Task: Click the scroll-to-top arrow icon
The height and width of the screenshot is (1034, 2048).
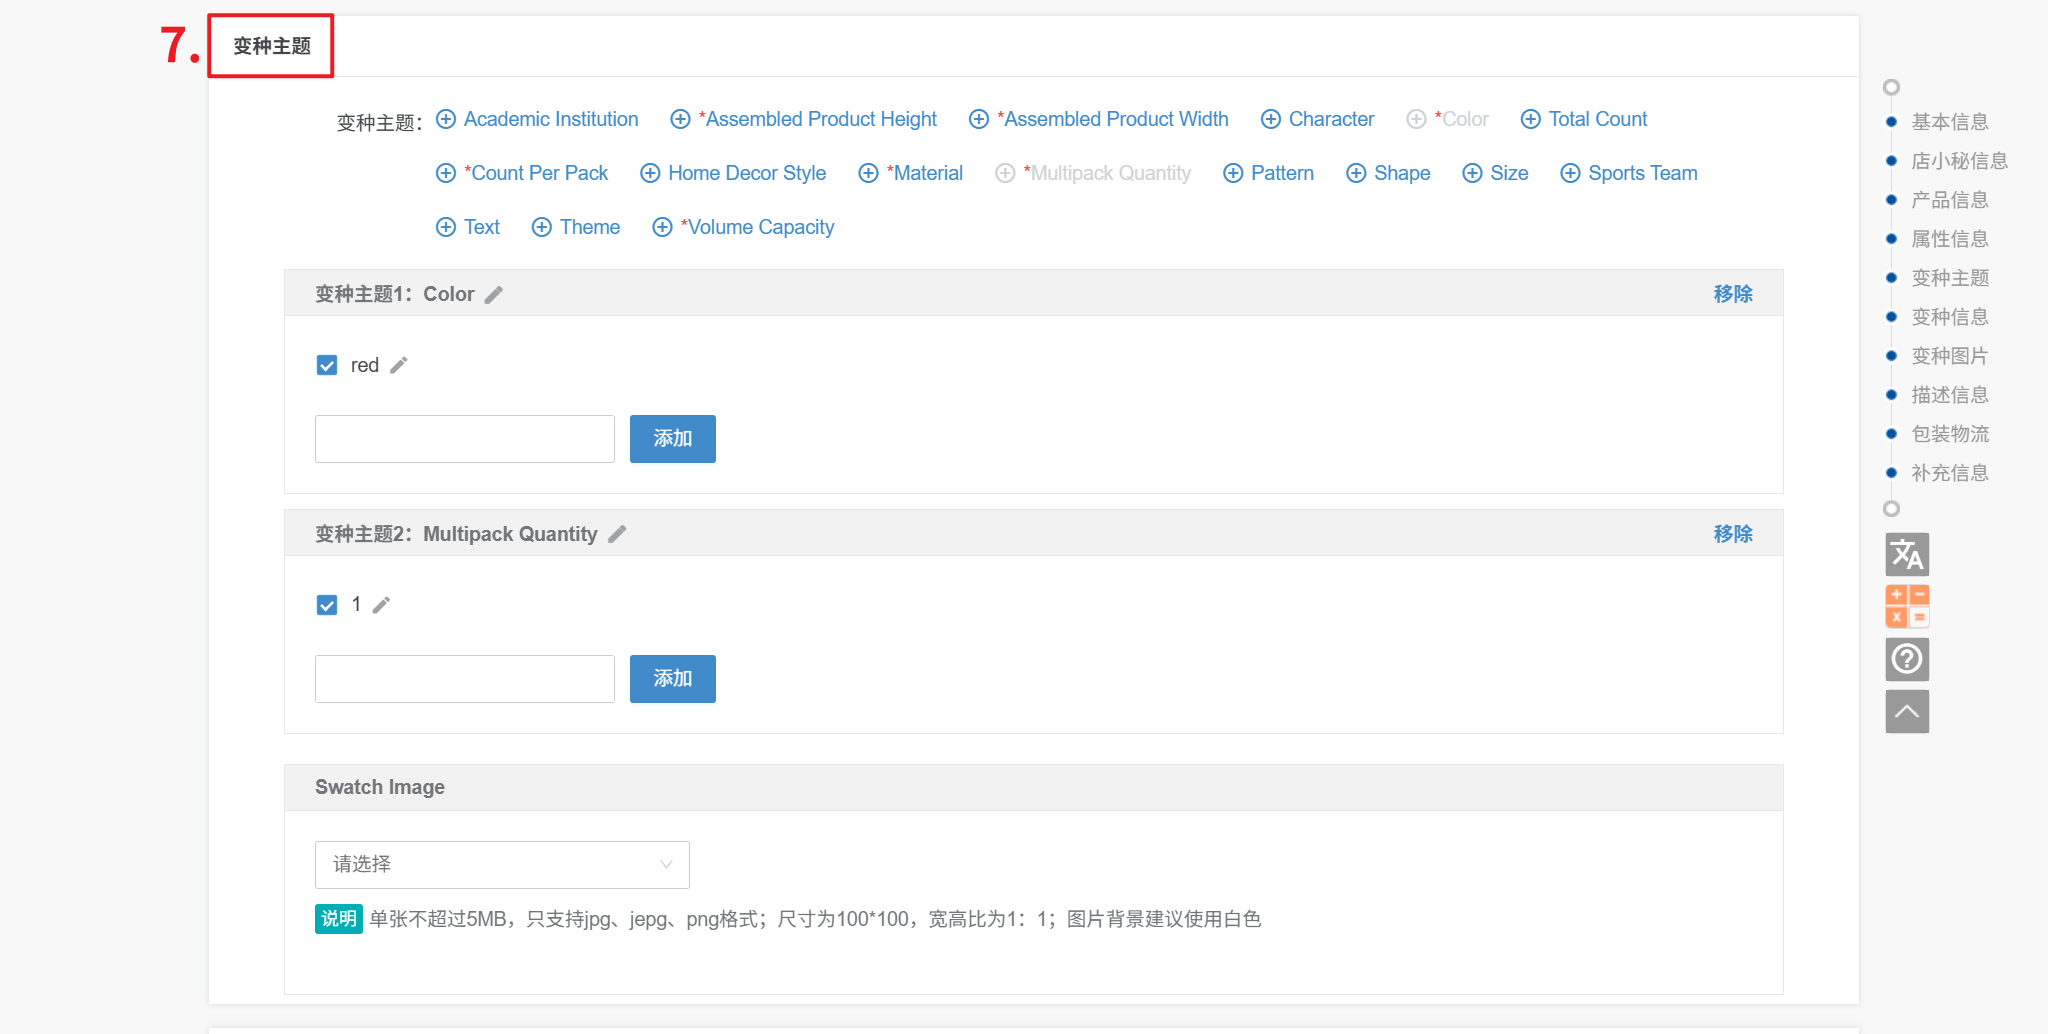Action: click(x=1906, y=711)
